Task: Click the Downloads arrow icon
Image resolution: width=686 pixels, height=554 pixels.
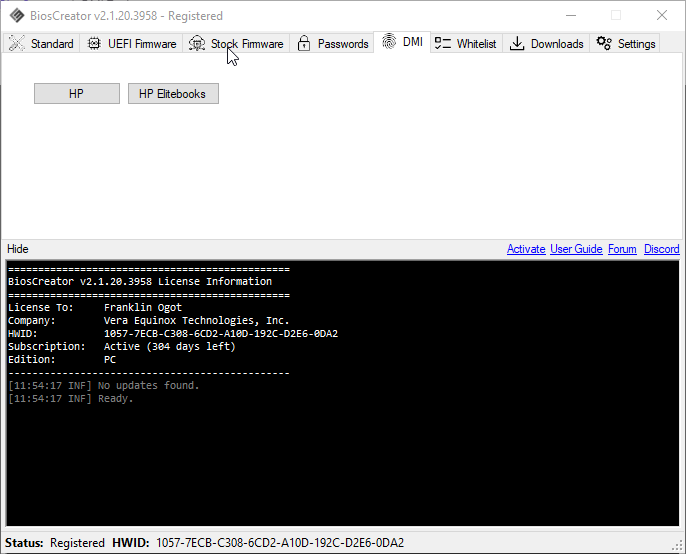Action: pyautogui.click(x=517, y=43)
